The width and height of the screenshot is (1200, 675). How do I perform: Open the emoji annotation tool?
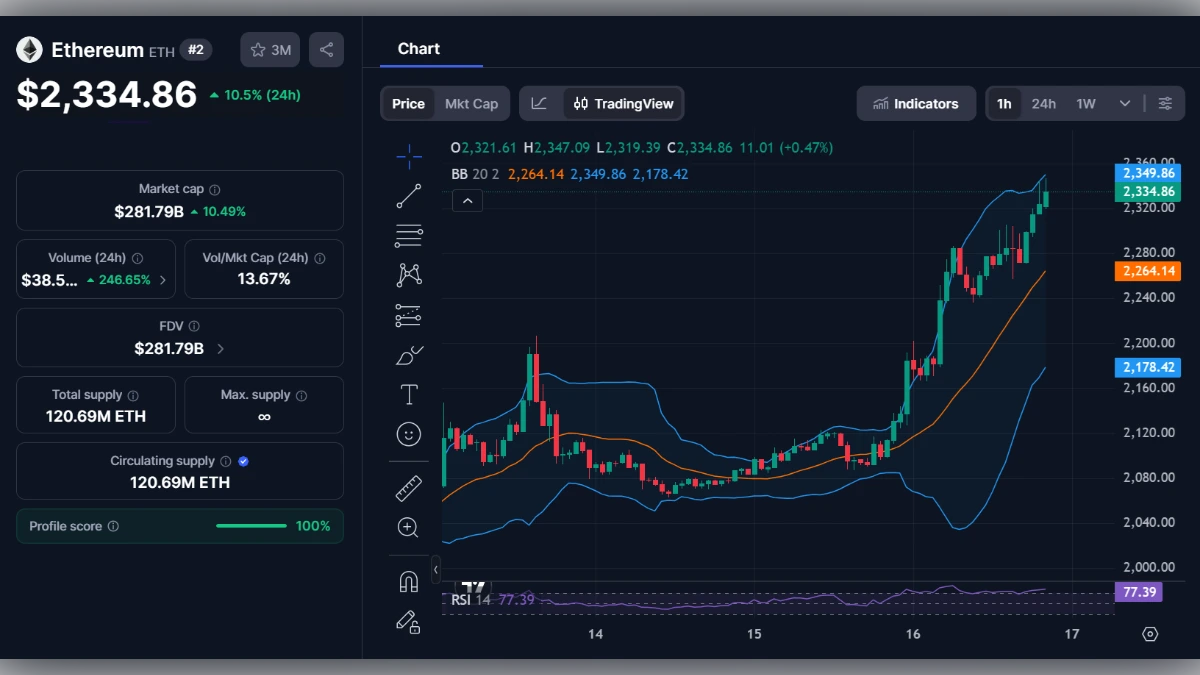point(409,433)
